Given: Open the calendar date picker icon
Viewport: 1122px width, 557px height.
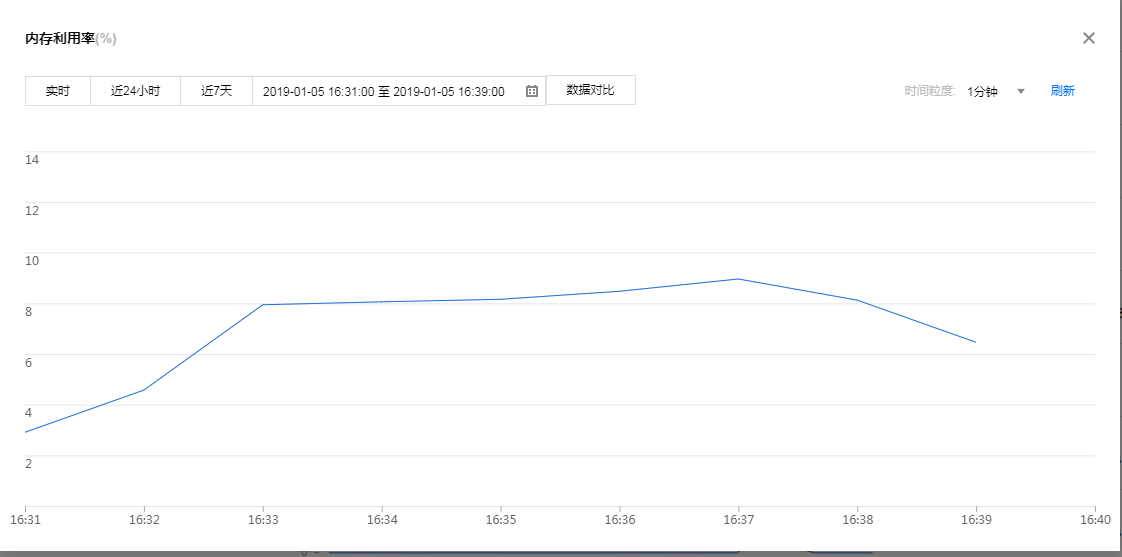Looking at the screenshot, I should click(532, 91).
